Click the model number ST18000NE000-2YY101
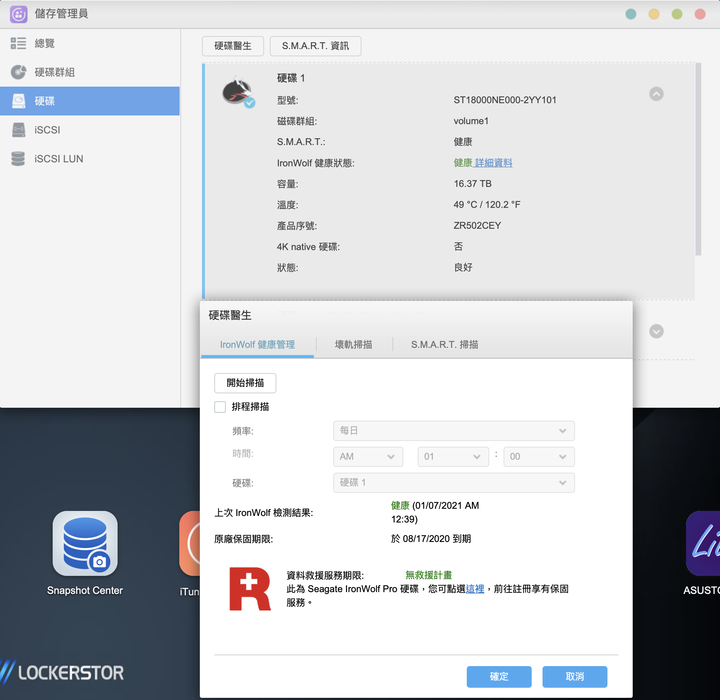The width and height of the screenshot is (720, 700). [505, 100]
